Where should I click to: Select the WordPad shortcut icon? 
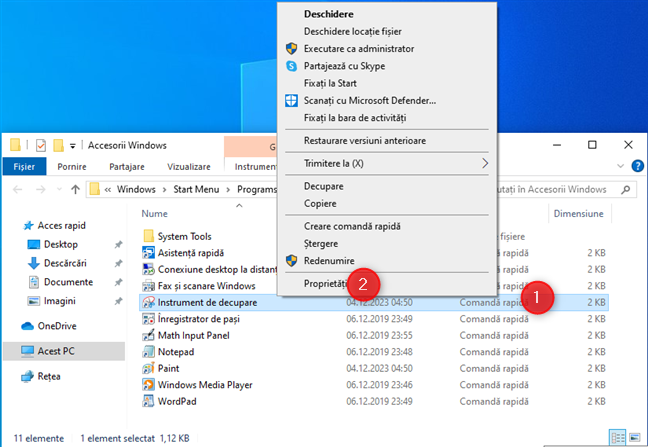[149, 402]
